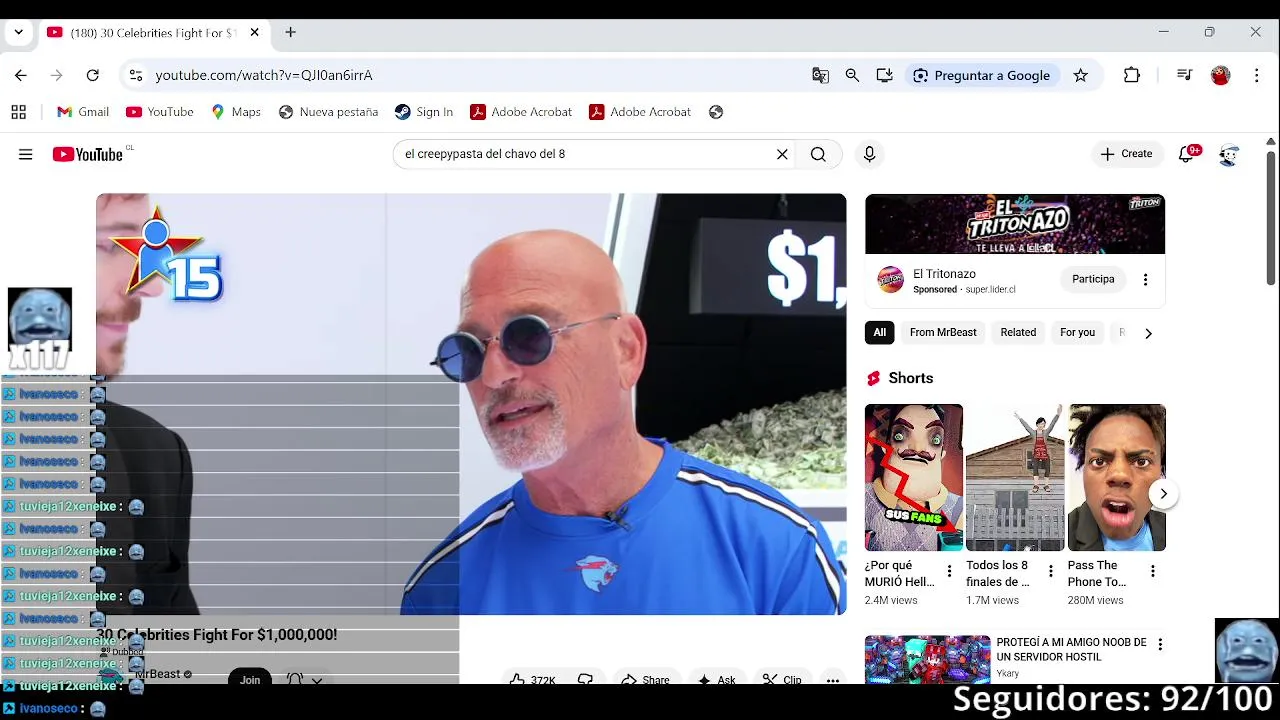Open the zoom magnifier in address bar

click(x=852, y=75)
